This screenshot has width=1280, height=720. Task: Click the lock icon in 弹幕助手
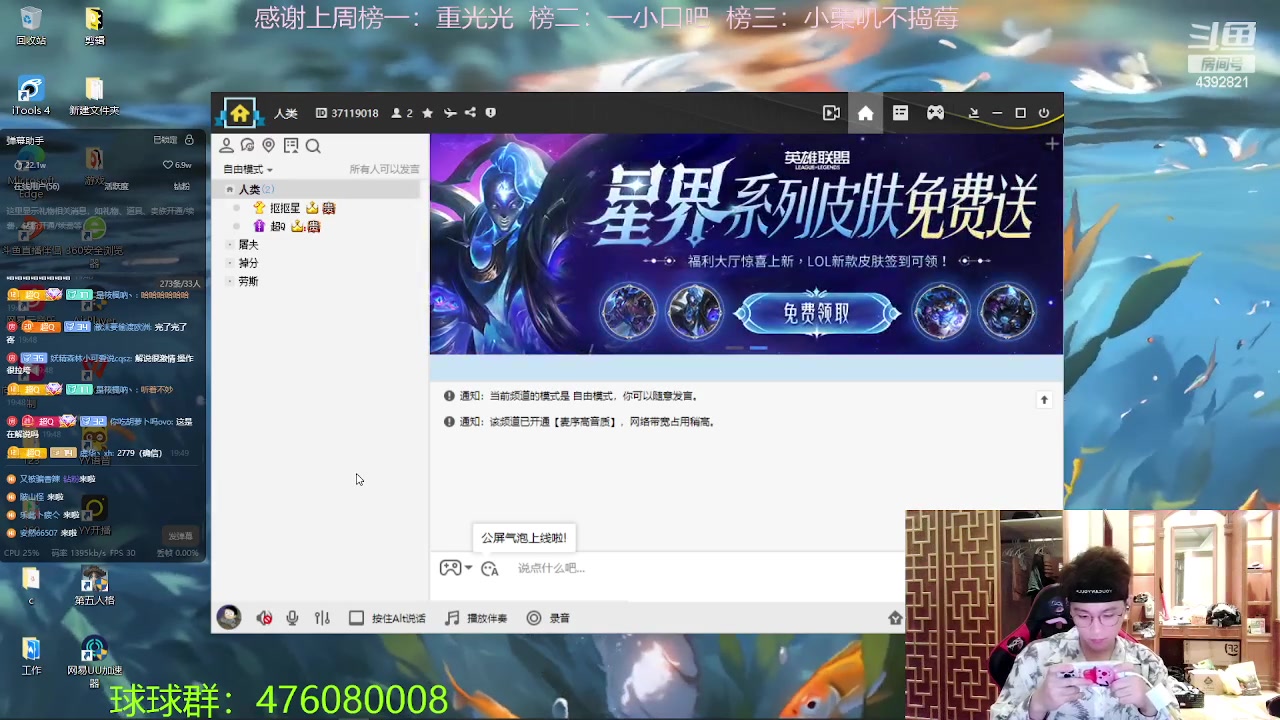[x=190, y=140]
